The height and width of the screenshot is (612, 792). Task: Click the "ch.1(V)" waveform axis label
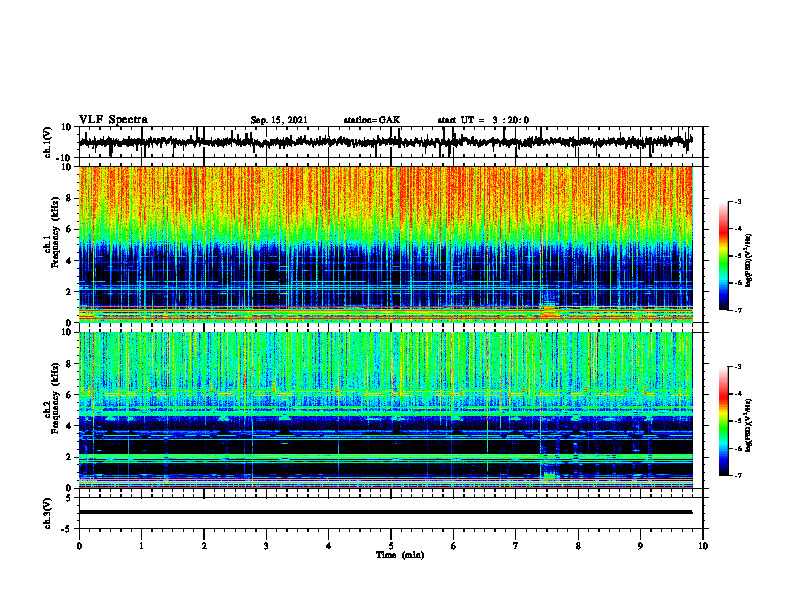tap(48, 142)
